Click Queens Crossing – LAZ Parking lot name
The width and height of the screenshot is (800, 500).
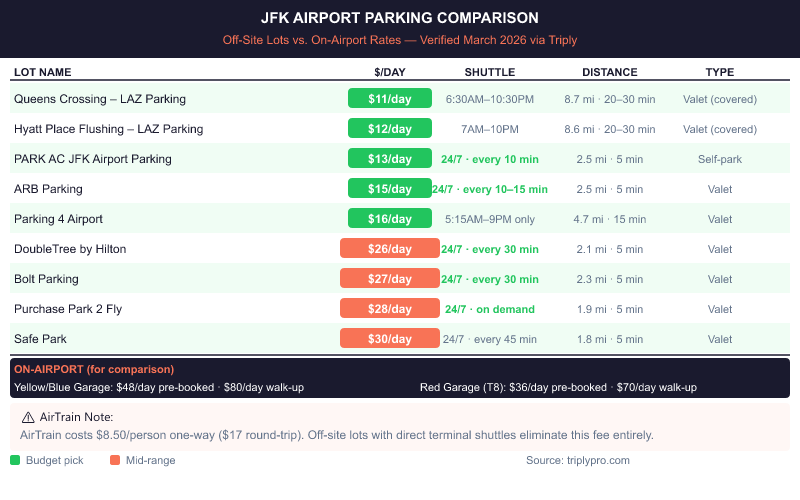(x=100, y=99)
